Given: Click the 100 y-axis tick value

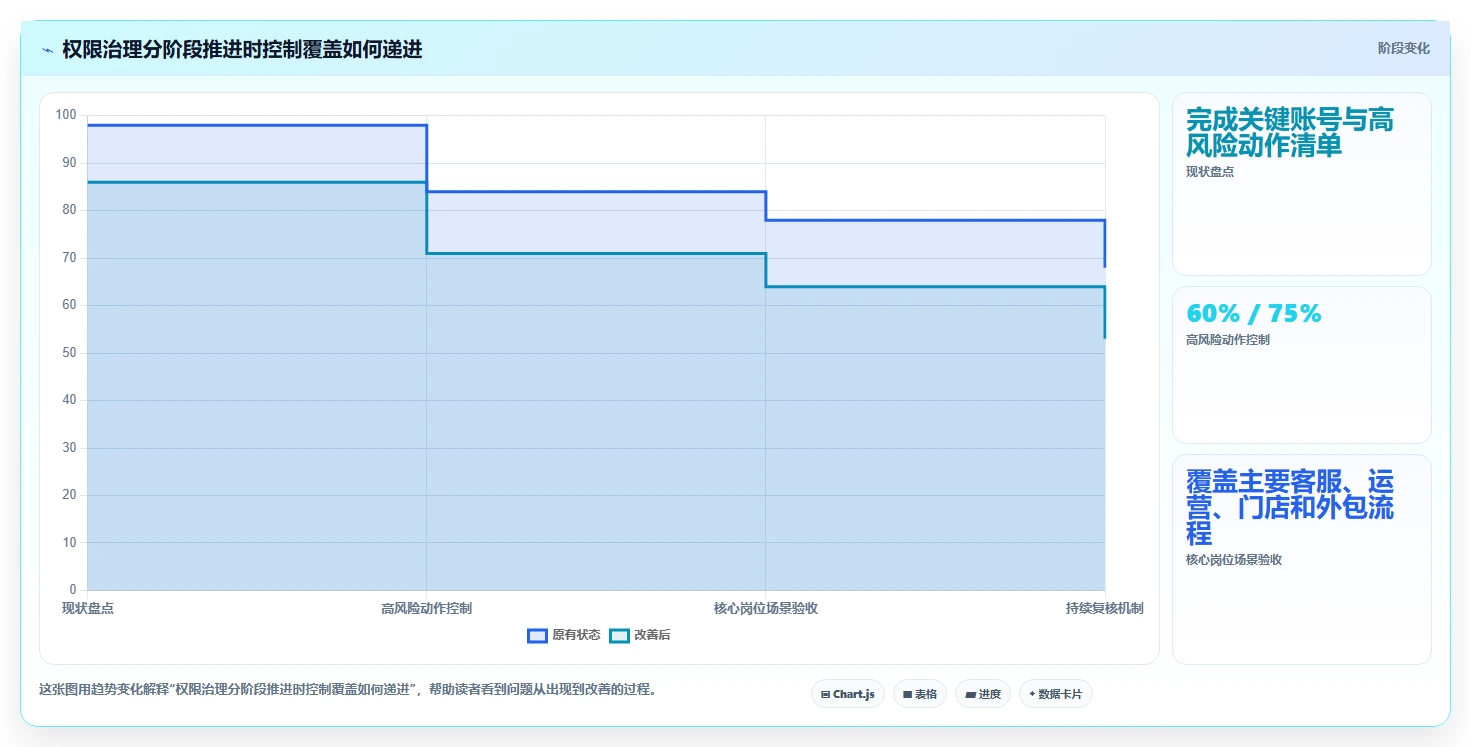Looking at the screenshot, I should [x=66, y=115].
